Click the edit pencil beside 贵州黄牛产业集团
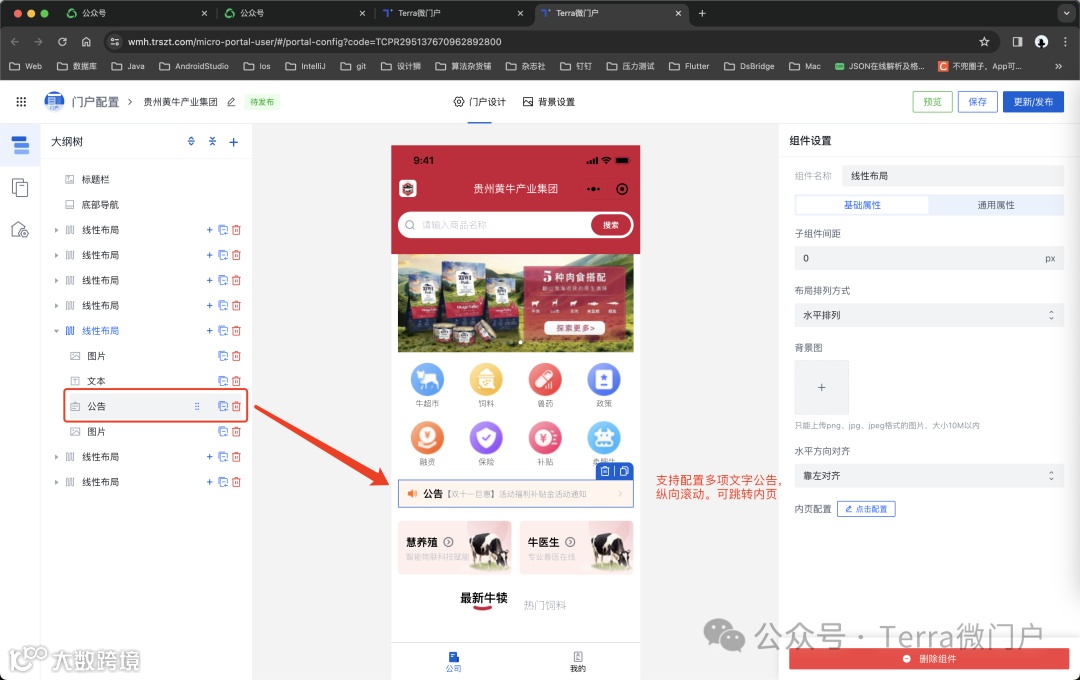The width and height of the screenshot is (1080, 680). 231,102
